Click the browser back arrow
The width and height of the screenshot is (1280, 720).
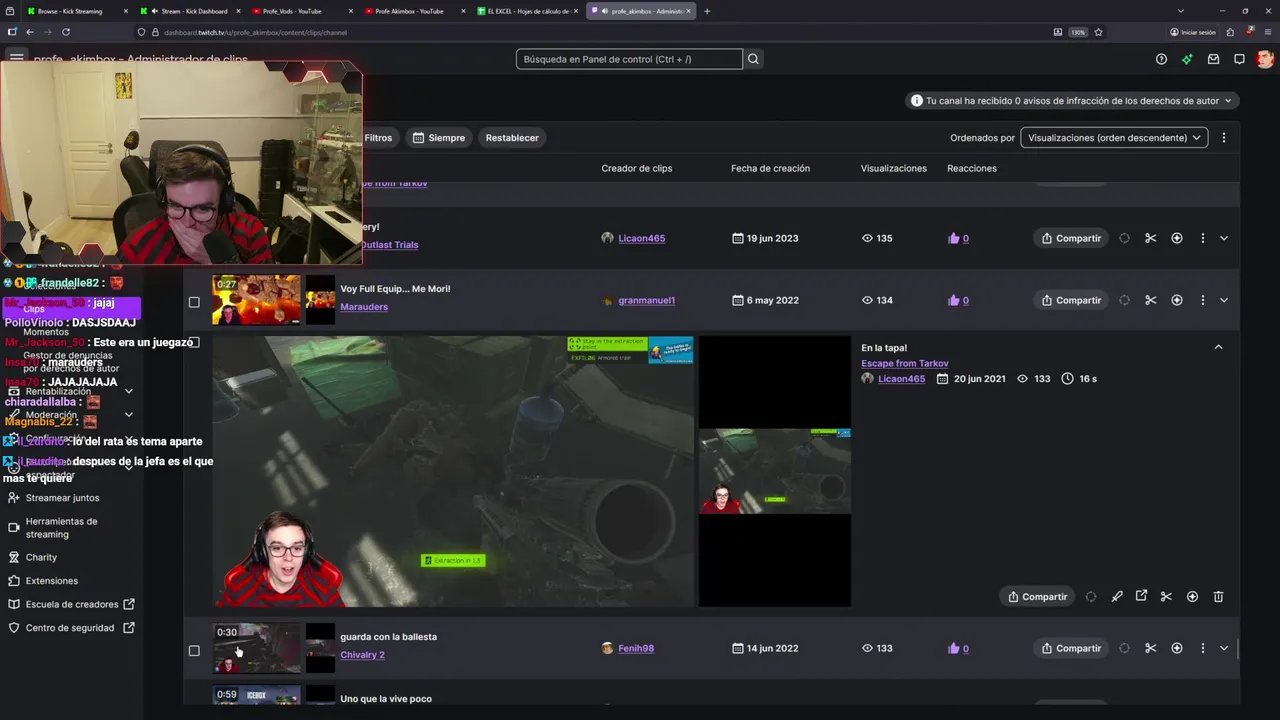click(x=29, y=32)
